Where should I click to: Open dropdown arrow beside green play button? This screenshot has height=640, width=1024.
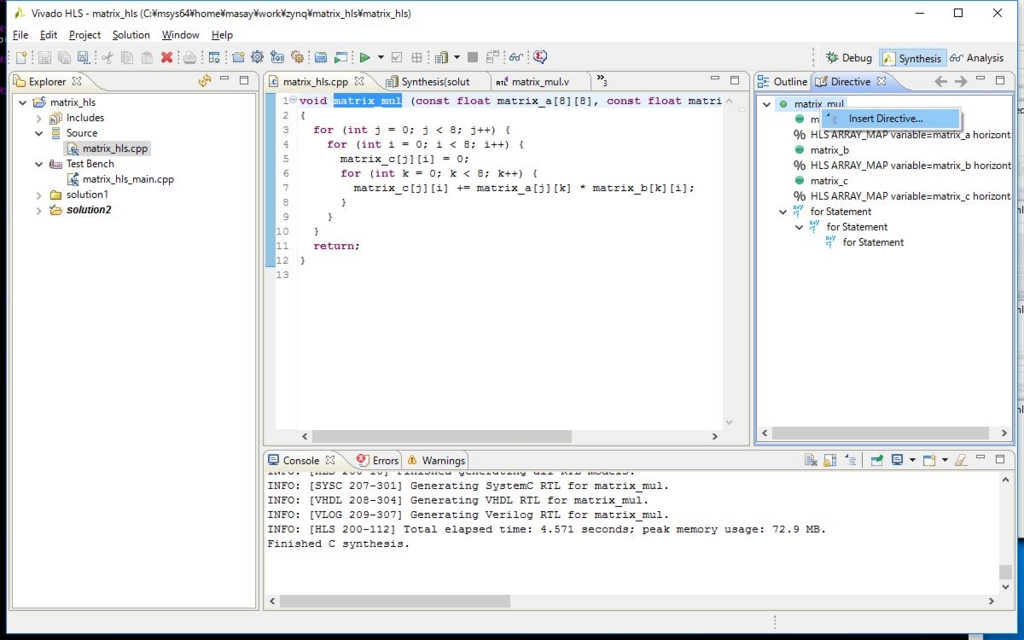click(x=381, y=57)
